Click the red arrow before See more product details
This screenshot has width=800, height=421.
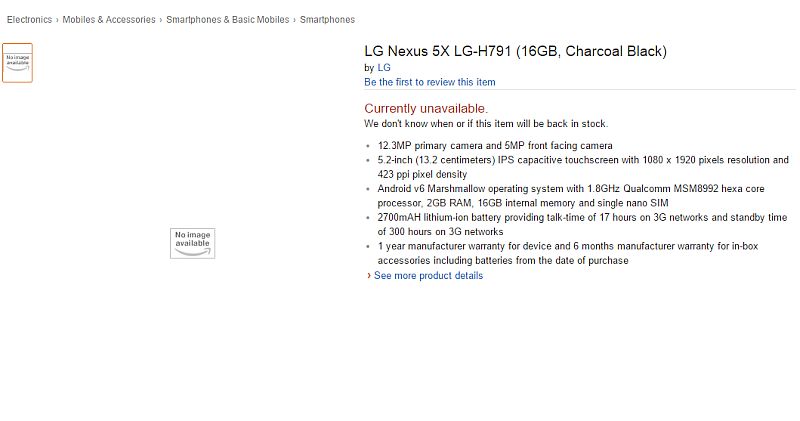(x=369, y=276)
